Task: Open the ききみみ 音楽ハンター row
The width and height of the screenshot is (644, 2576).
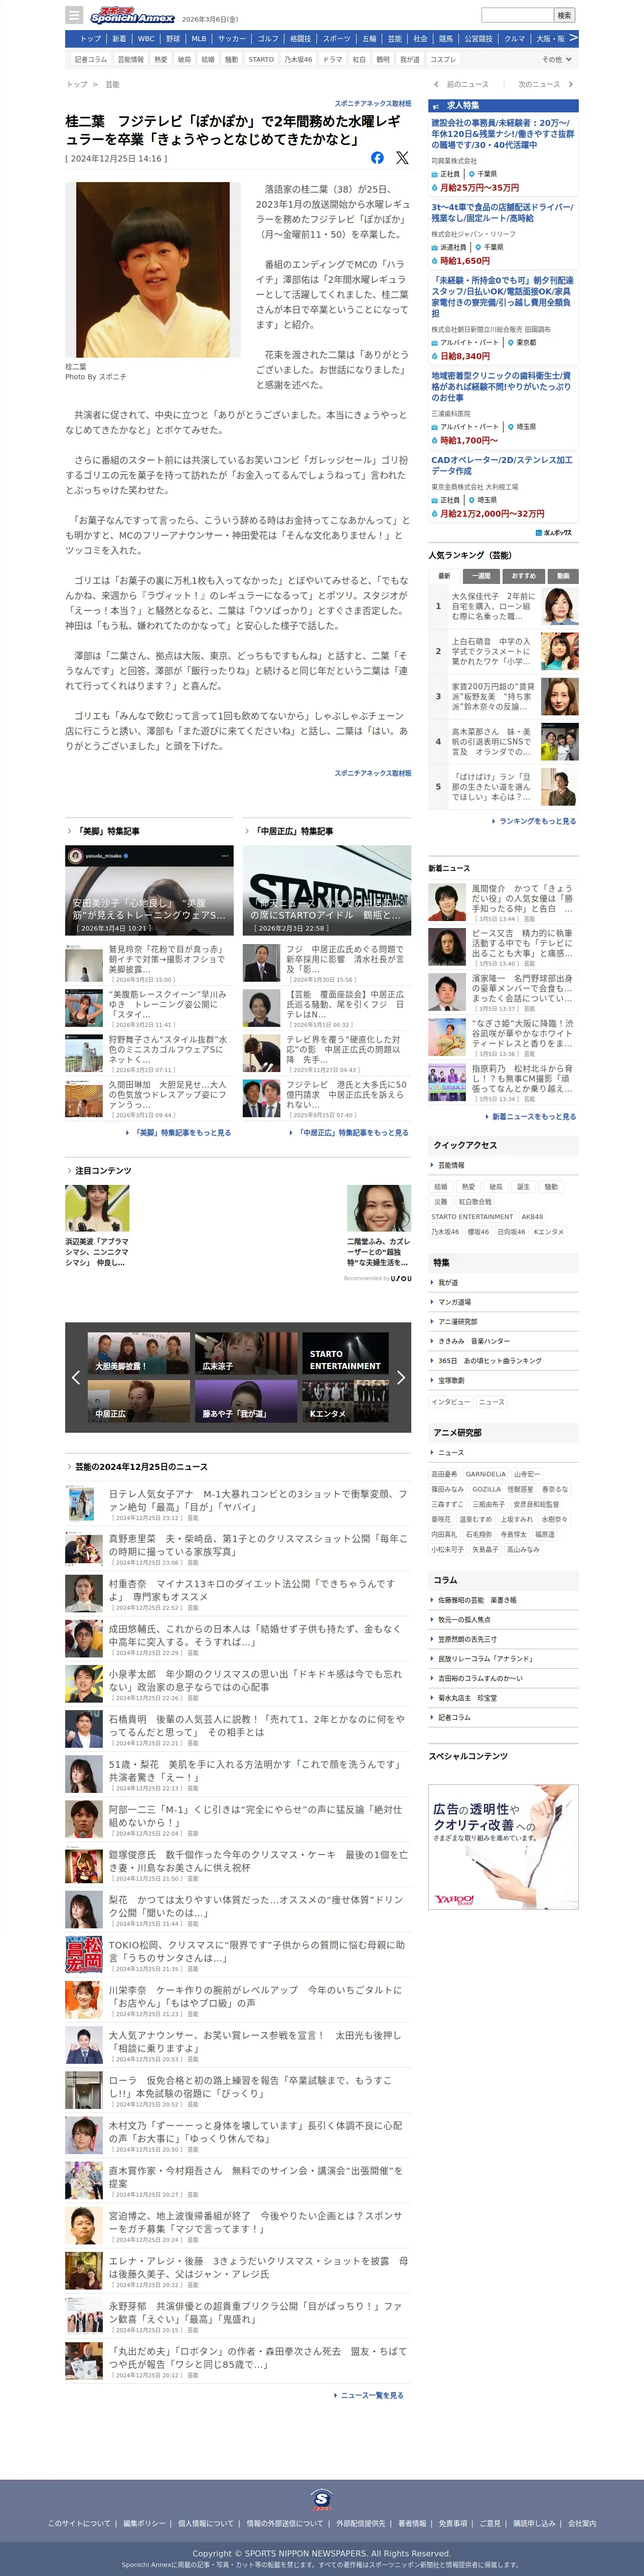Action: [x=503, y=1341]
